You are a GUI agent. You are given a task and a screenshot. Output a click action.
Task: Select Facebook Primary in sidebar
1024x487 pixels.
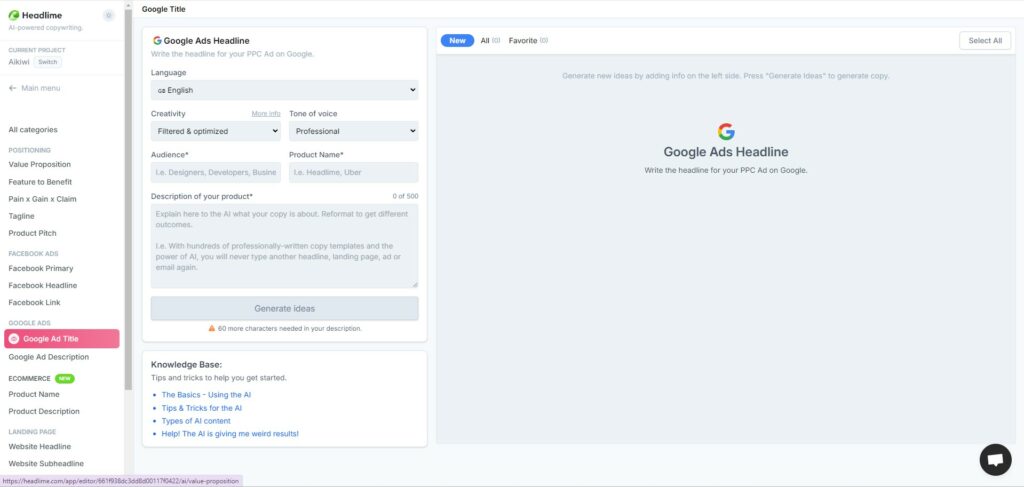(x=41, y=268)
